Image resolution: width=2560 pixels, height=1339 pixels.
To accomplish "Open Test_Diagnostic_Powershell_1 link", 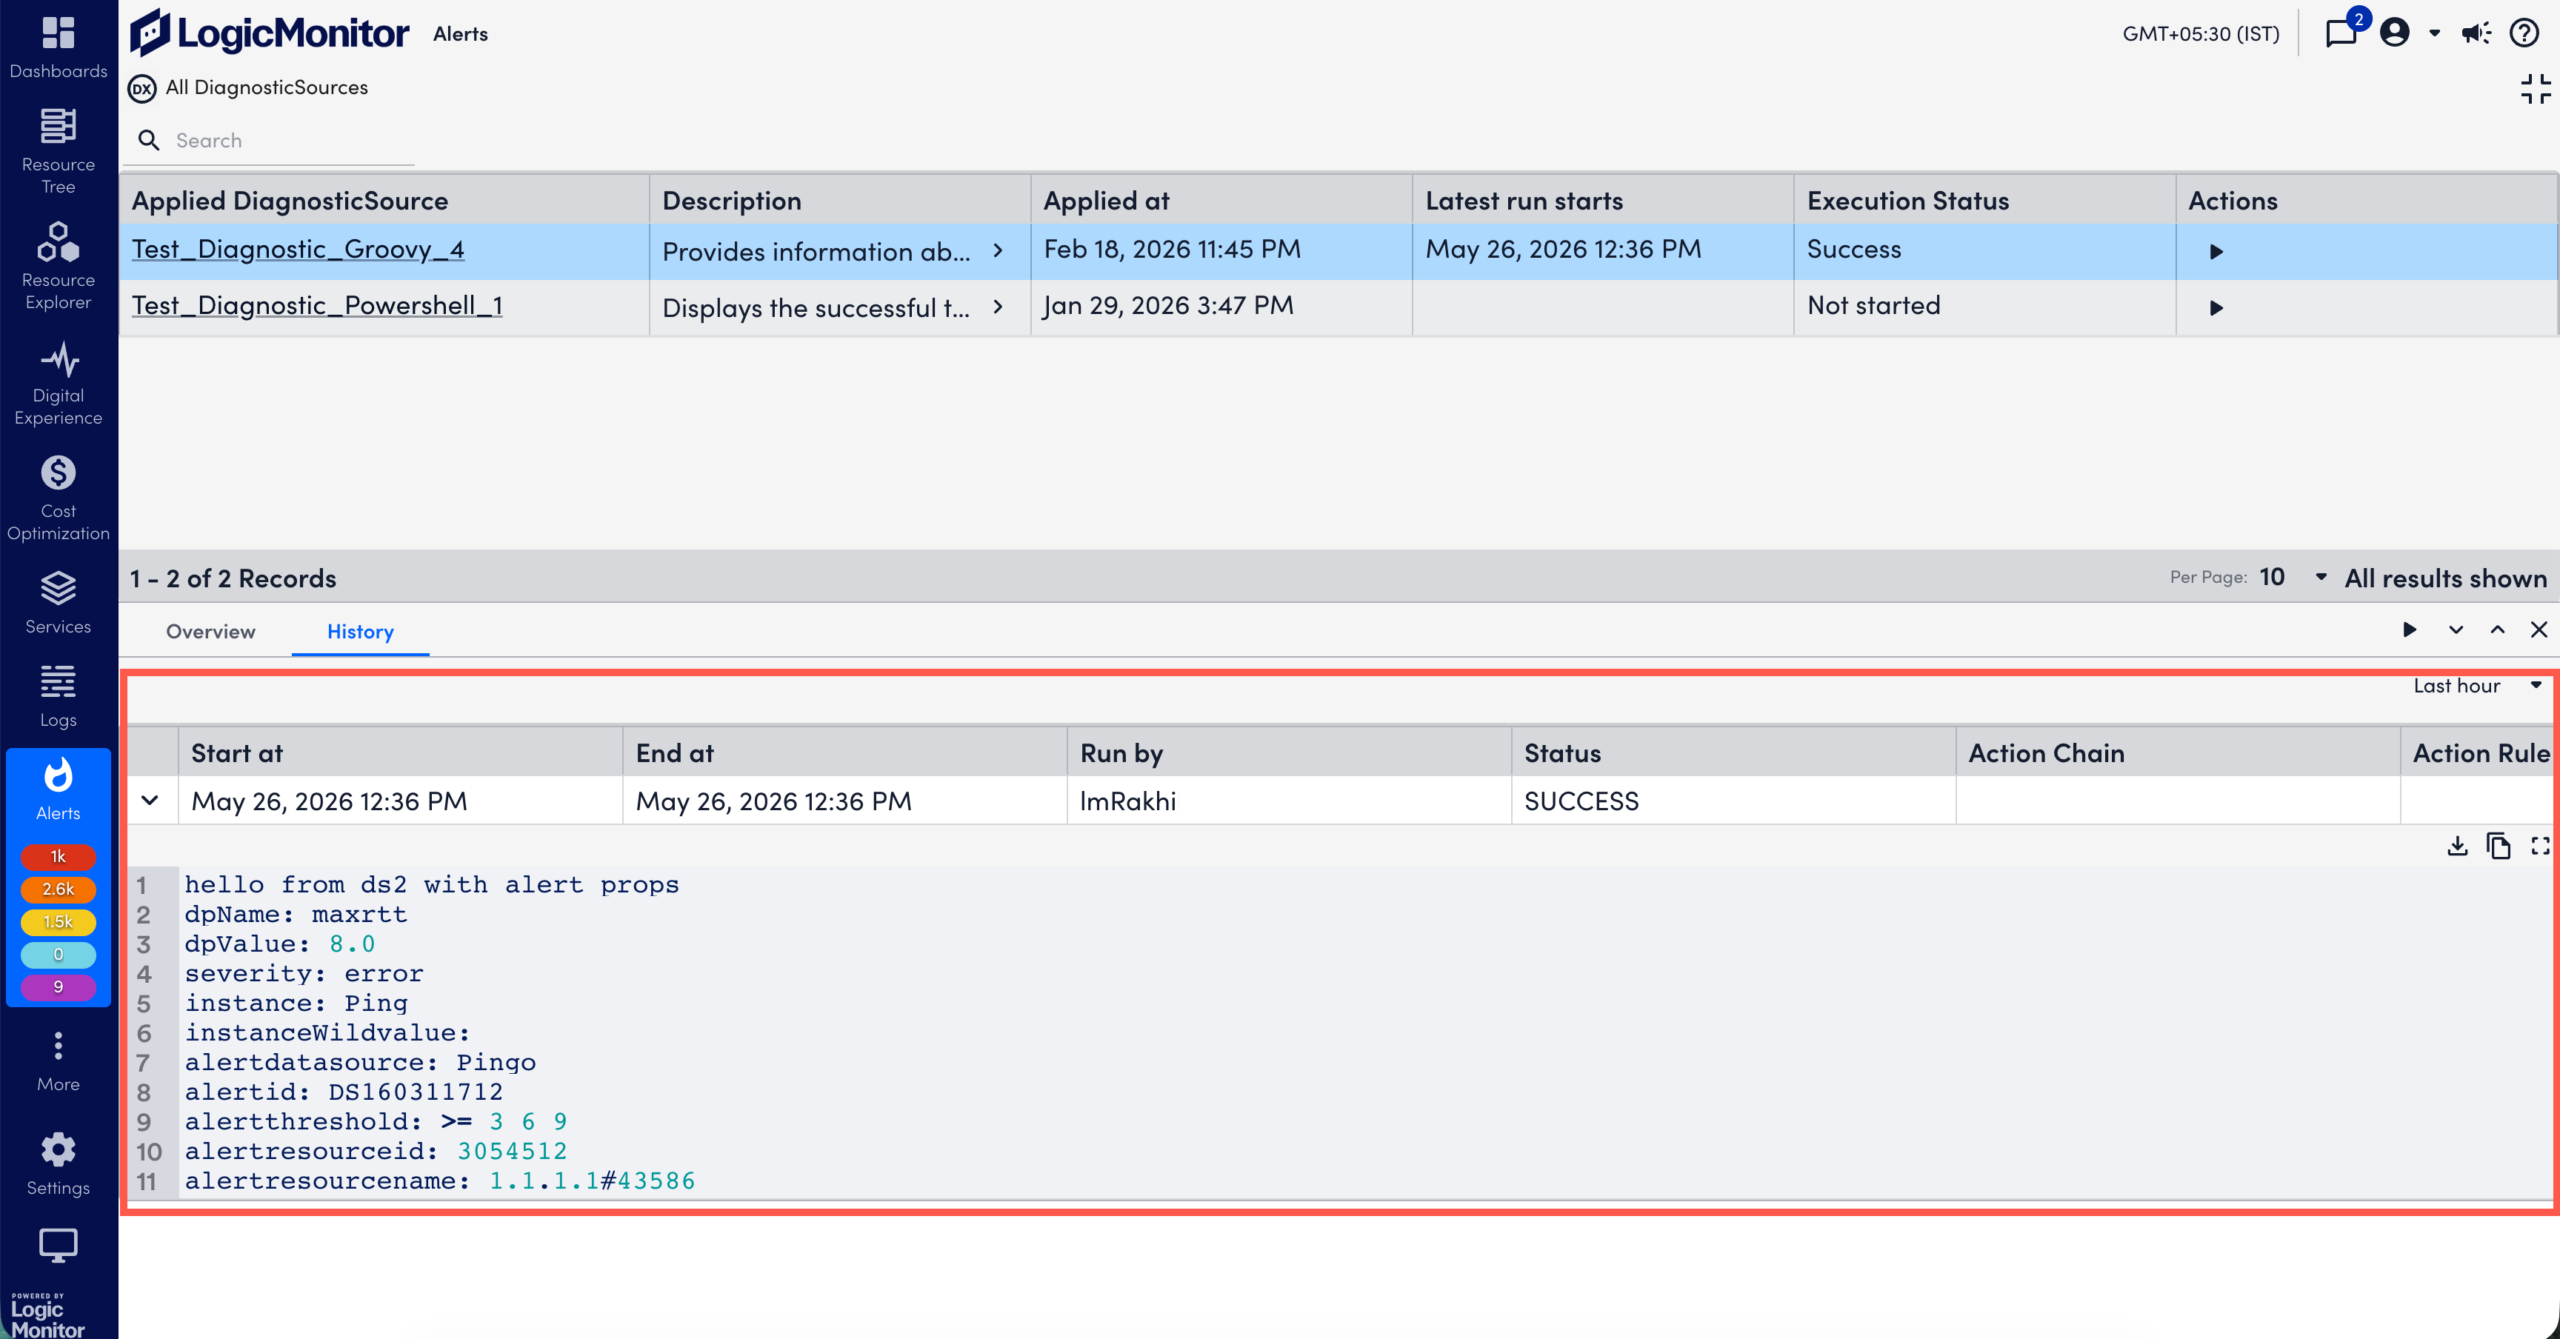I will (317, 305).
